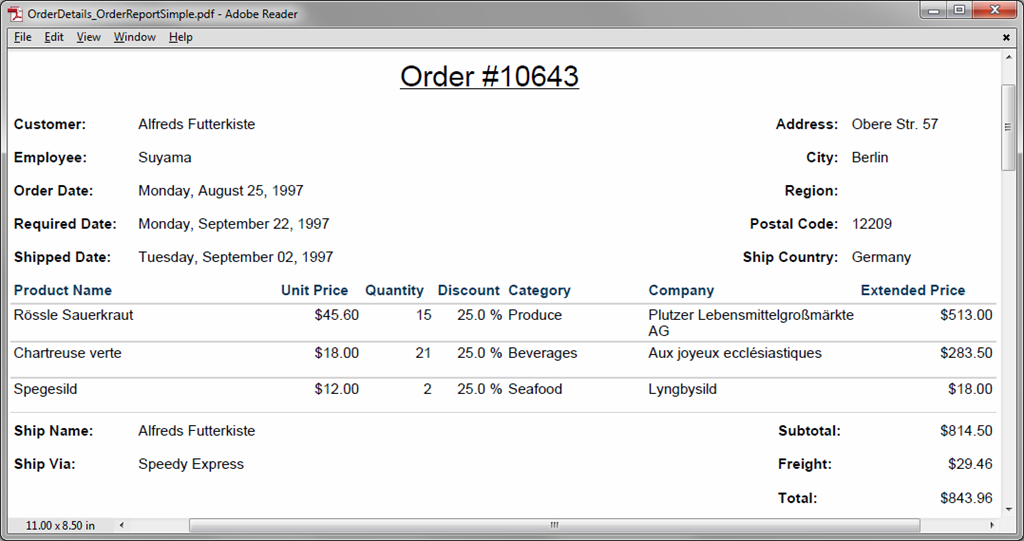This screenshot has height=541, width=1024.
Task: Open the View menu
Action: coord(88,37)
